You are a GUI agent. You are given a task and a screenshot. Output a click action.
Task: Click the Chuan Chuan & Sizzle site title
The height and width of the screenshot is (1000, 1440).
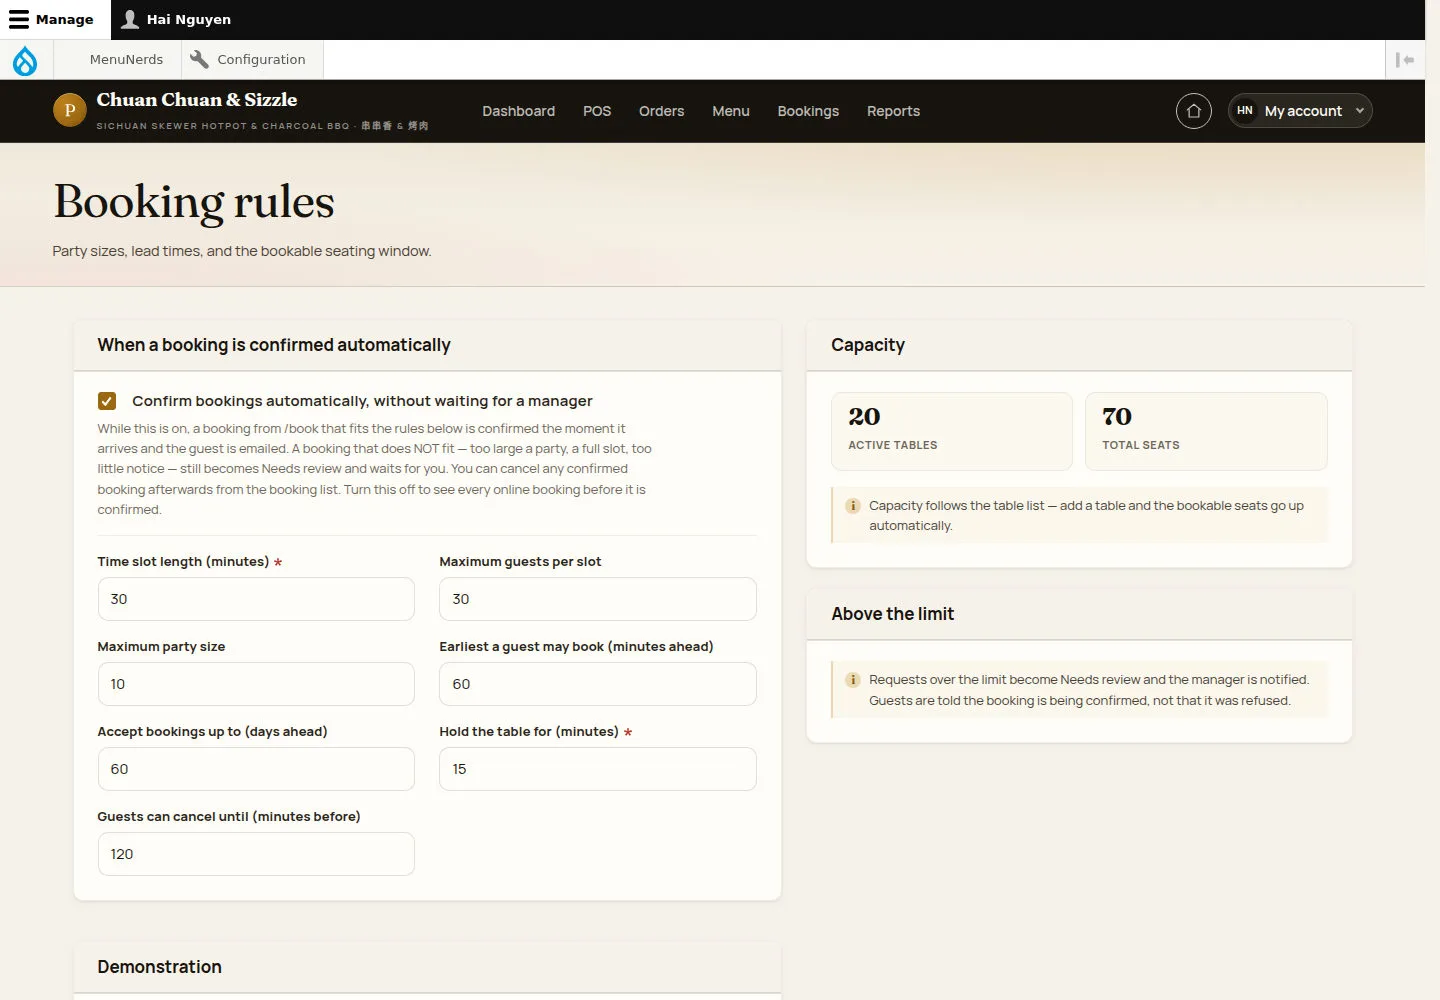tap(197, 100)
